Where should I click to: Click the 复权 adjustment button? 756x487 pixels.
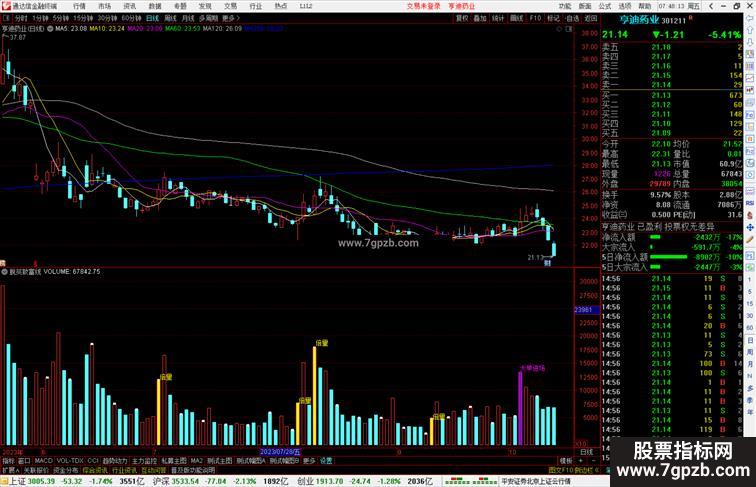[461, 18]
